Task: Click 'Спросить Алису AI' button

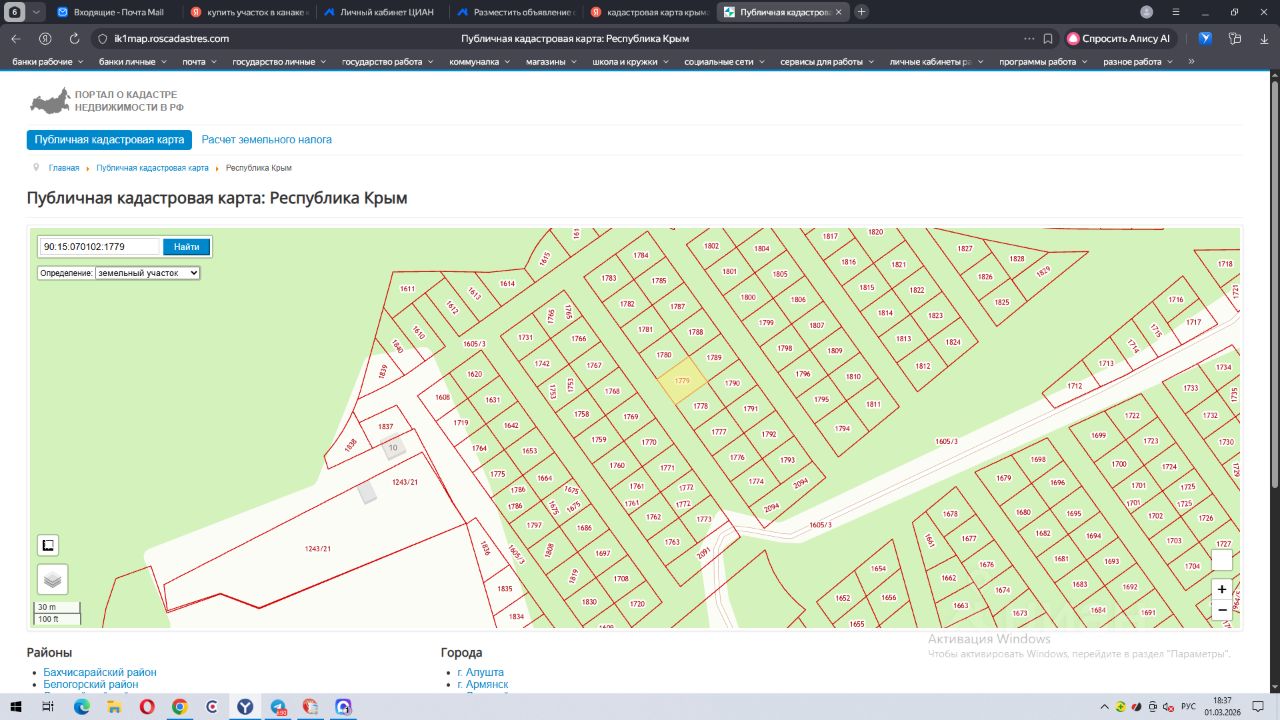Action: (1118, 38)
